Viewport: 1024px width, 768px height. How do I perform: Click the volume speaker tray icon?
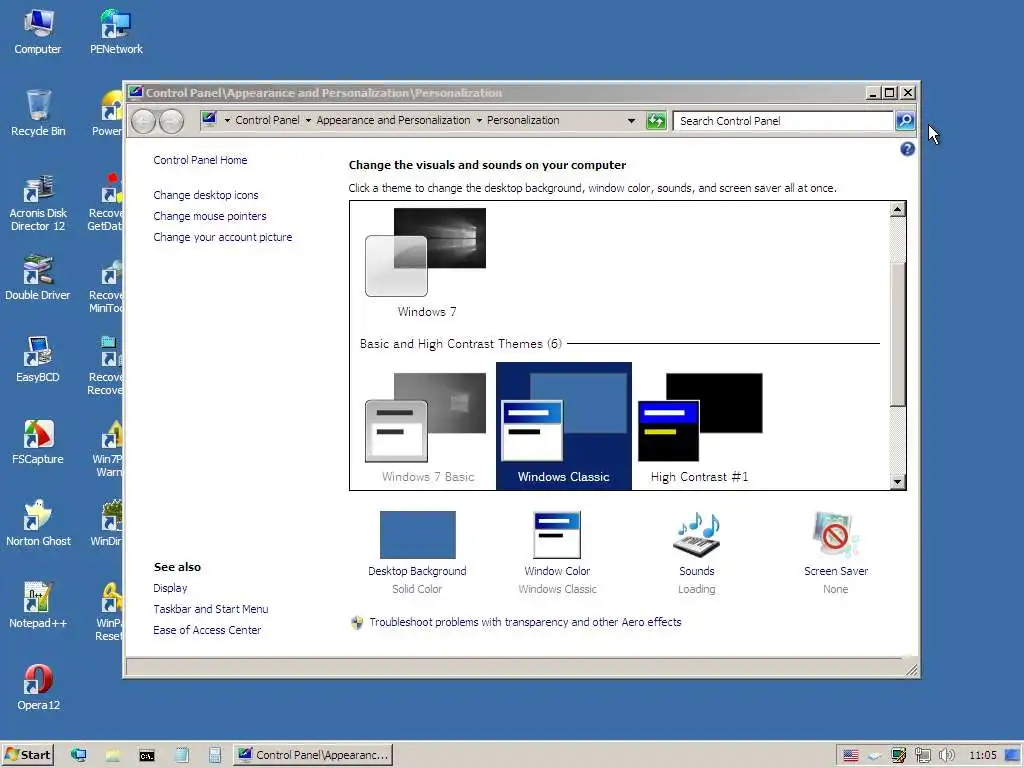click(946, 756)
